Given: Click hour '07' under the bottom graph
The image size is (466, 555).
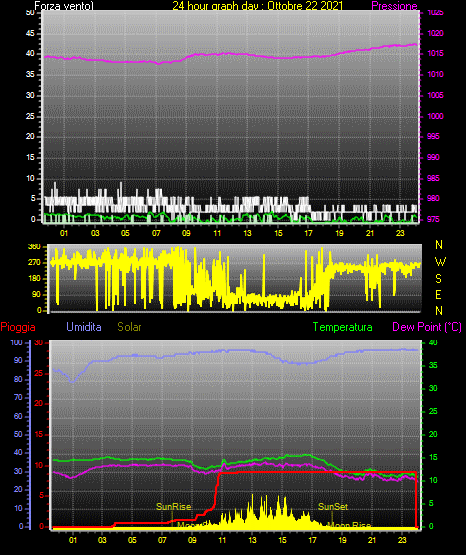Looking at the screenshot, I should pos(162,540).
